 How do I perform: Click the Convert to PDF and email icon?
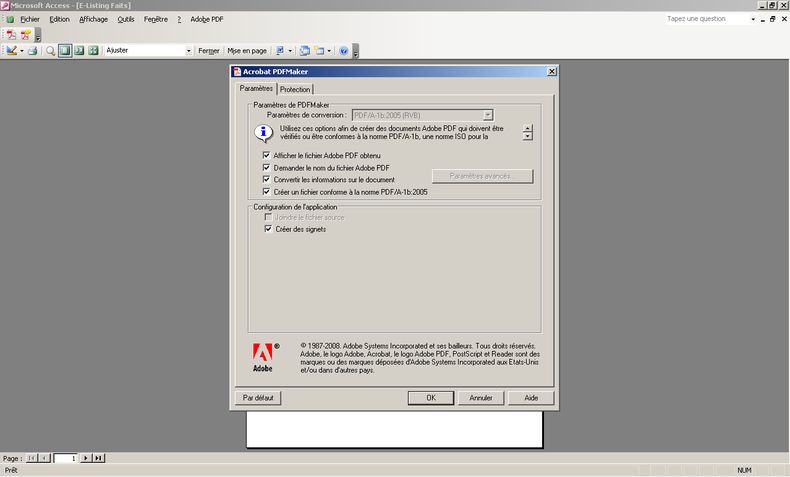[x=25, y=35]
